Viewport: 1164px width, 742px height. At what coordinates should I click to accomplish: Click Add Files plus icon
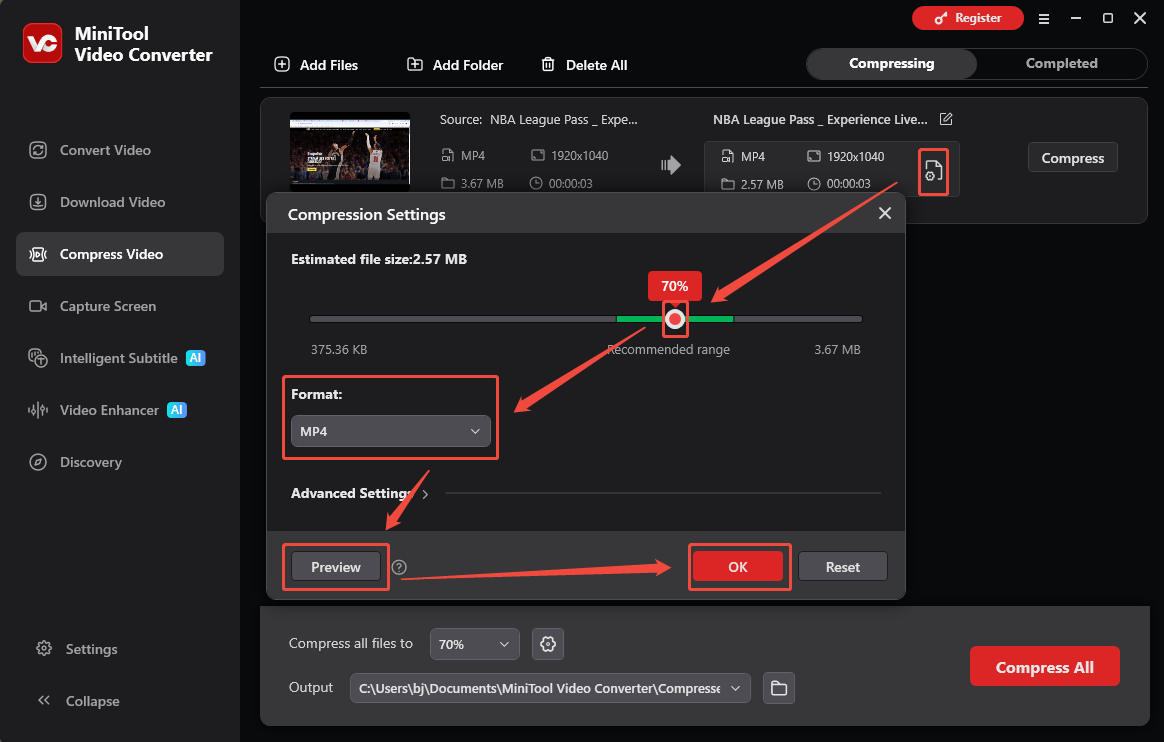coord(282,65)
